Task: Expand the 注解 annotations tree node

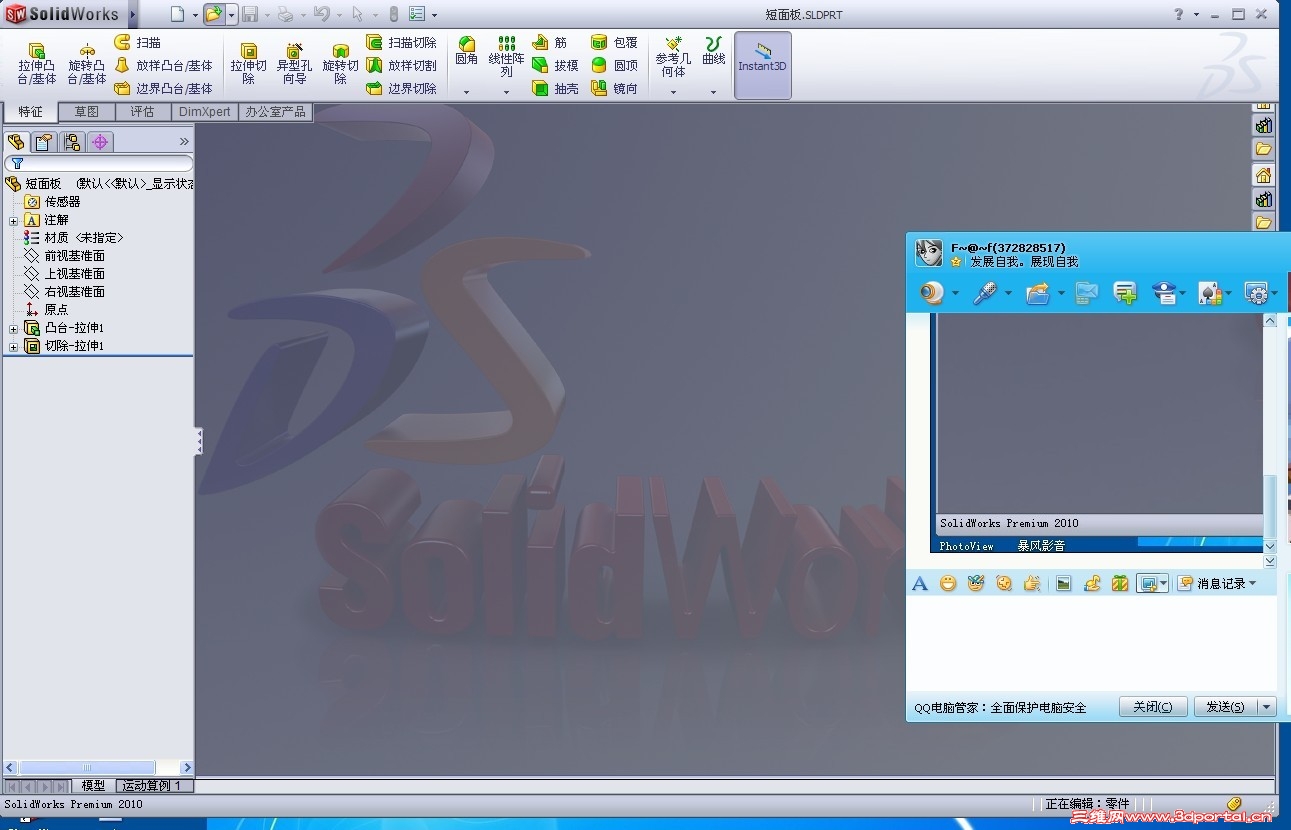Action: (14, 220)
